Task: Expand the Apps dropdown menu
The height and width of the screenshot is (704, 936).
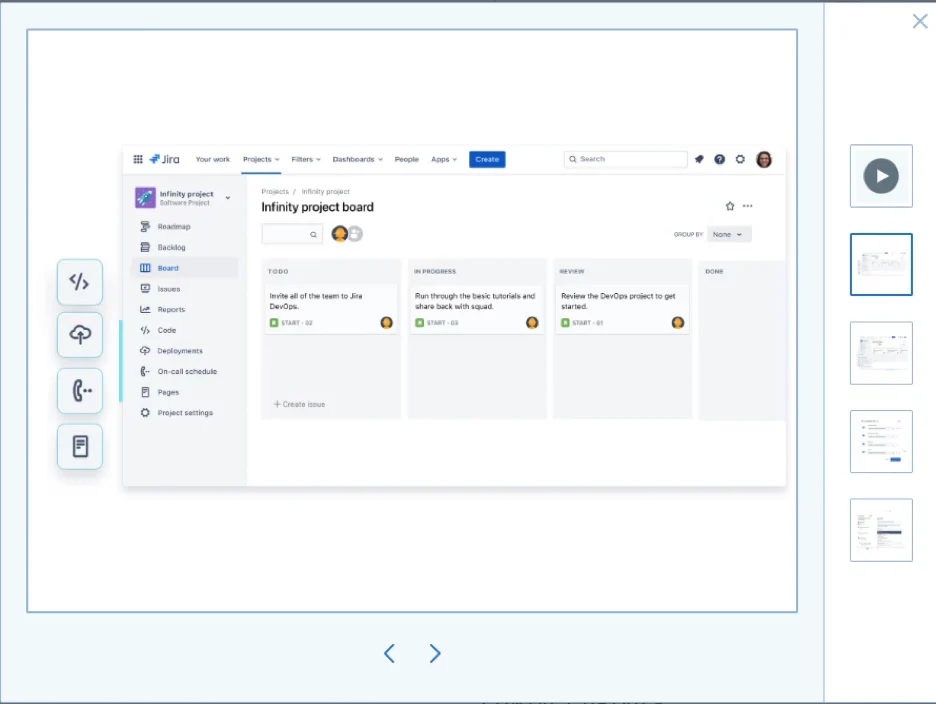Action: click(x=444, y=159)
